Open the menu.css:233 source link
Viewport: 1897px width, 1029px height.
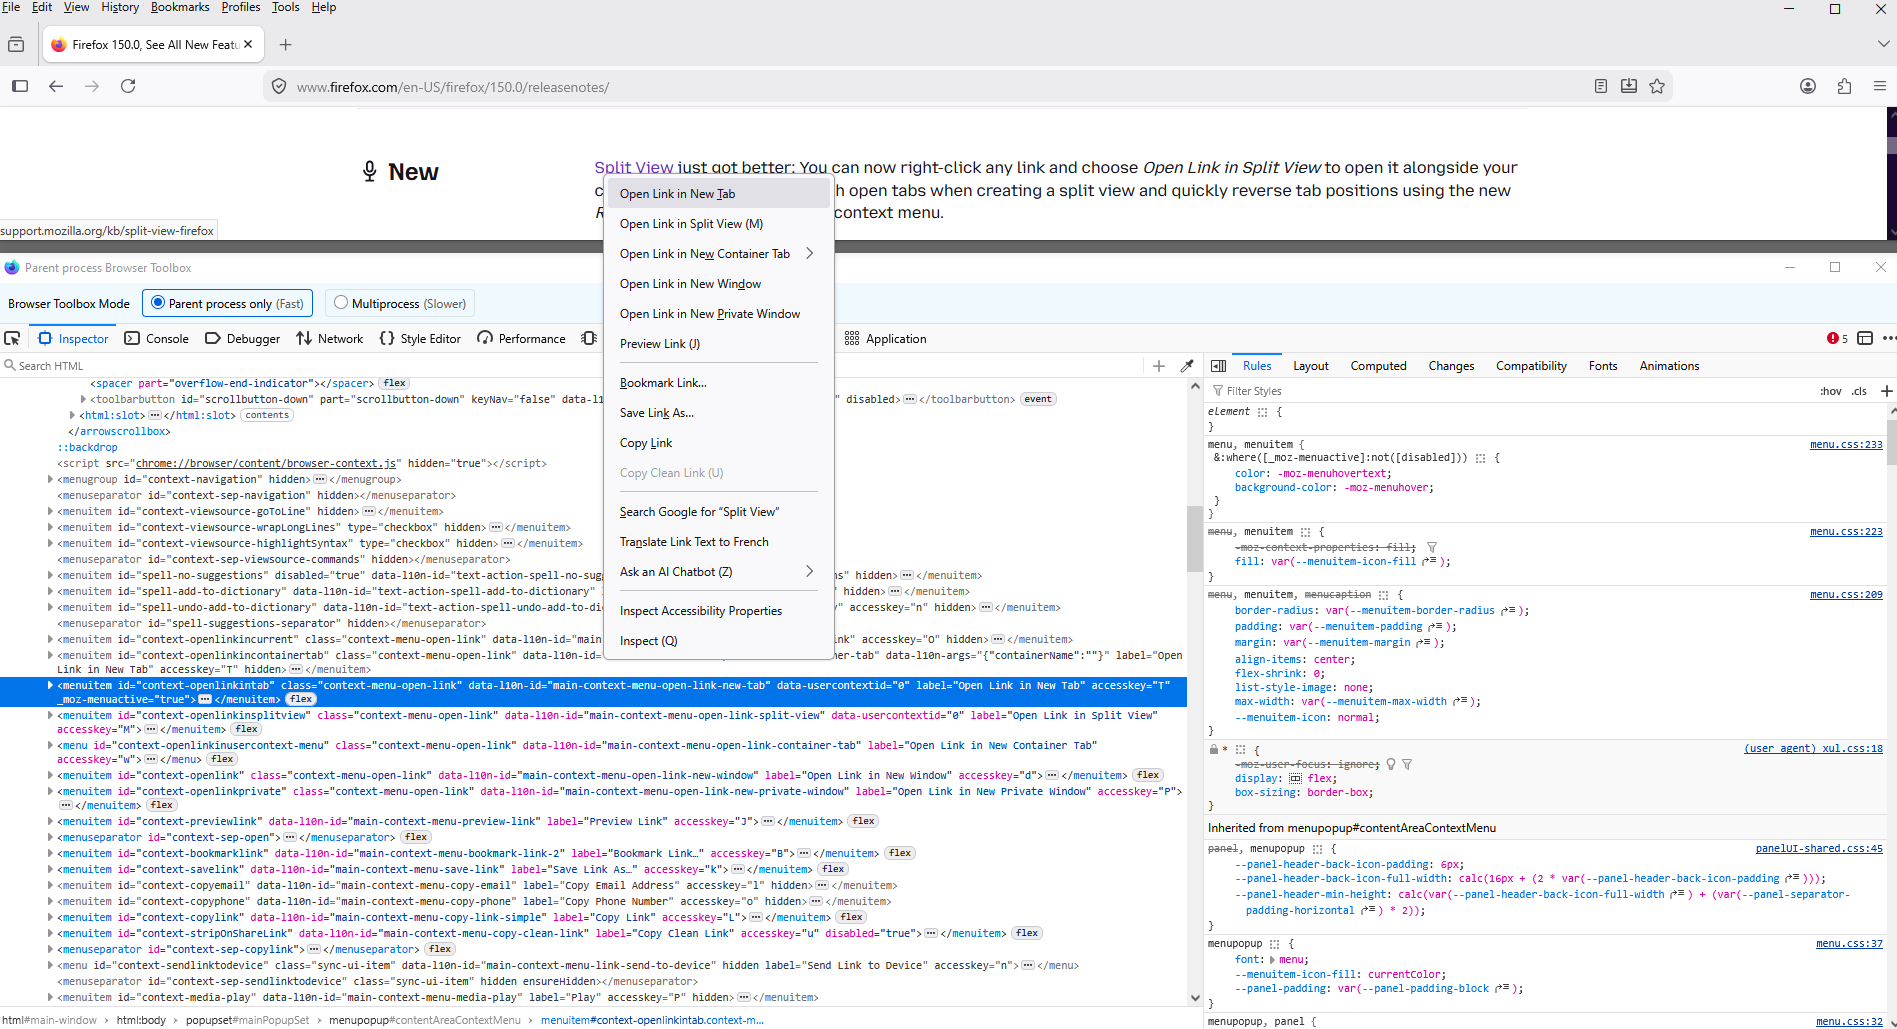pos(1845,444)
